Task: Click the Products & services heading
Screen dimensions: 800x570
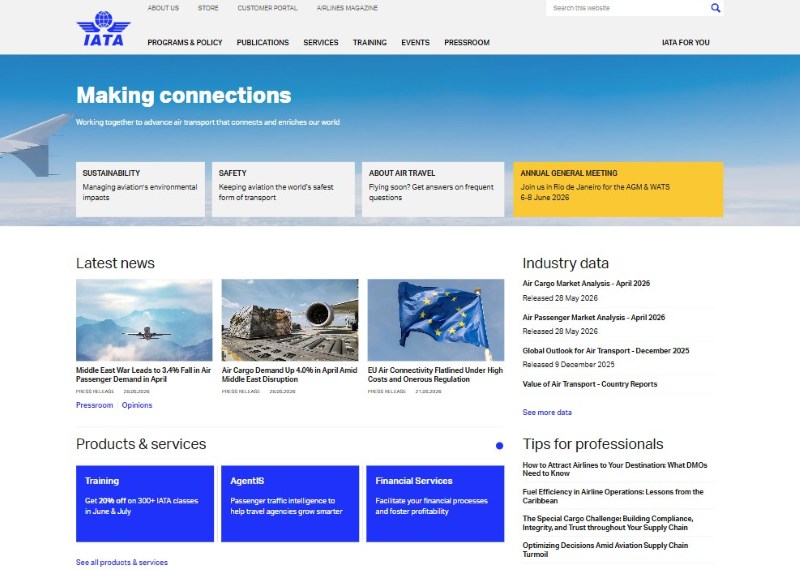Action: (141, 444)
